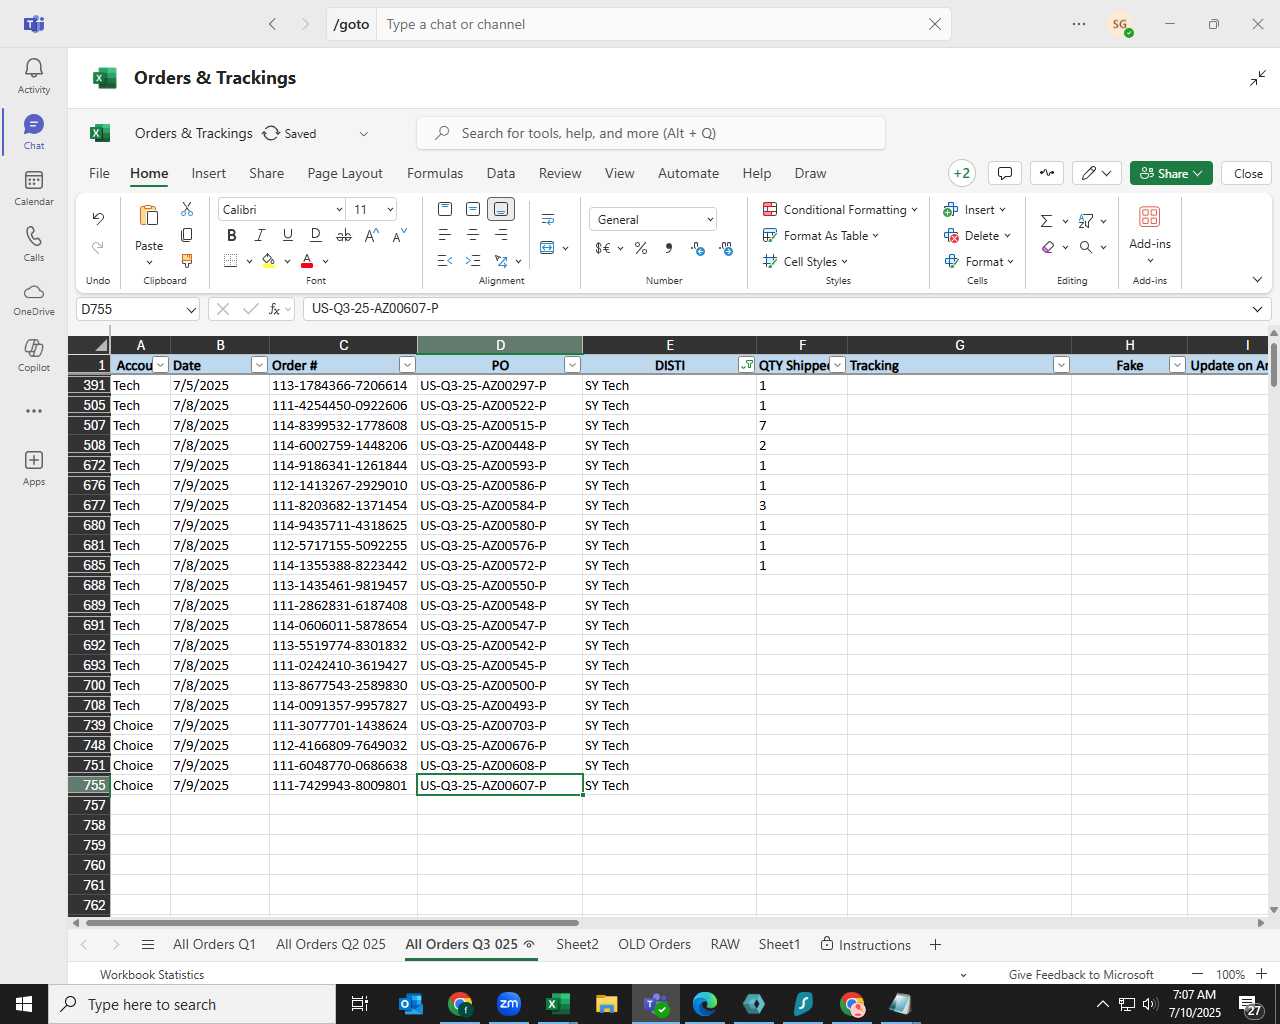The width and height of the screenshot is (1280, 1024).
Task: Toggle Middle Align for cell text
Action: coord(473,209)
